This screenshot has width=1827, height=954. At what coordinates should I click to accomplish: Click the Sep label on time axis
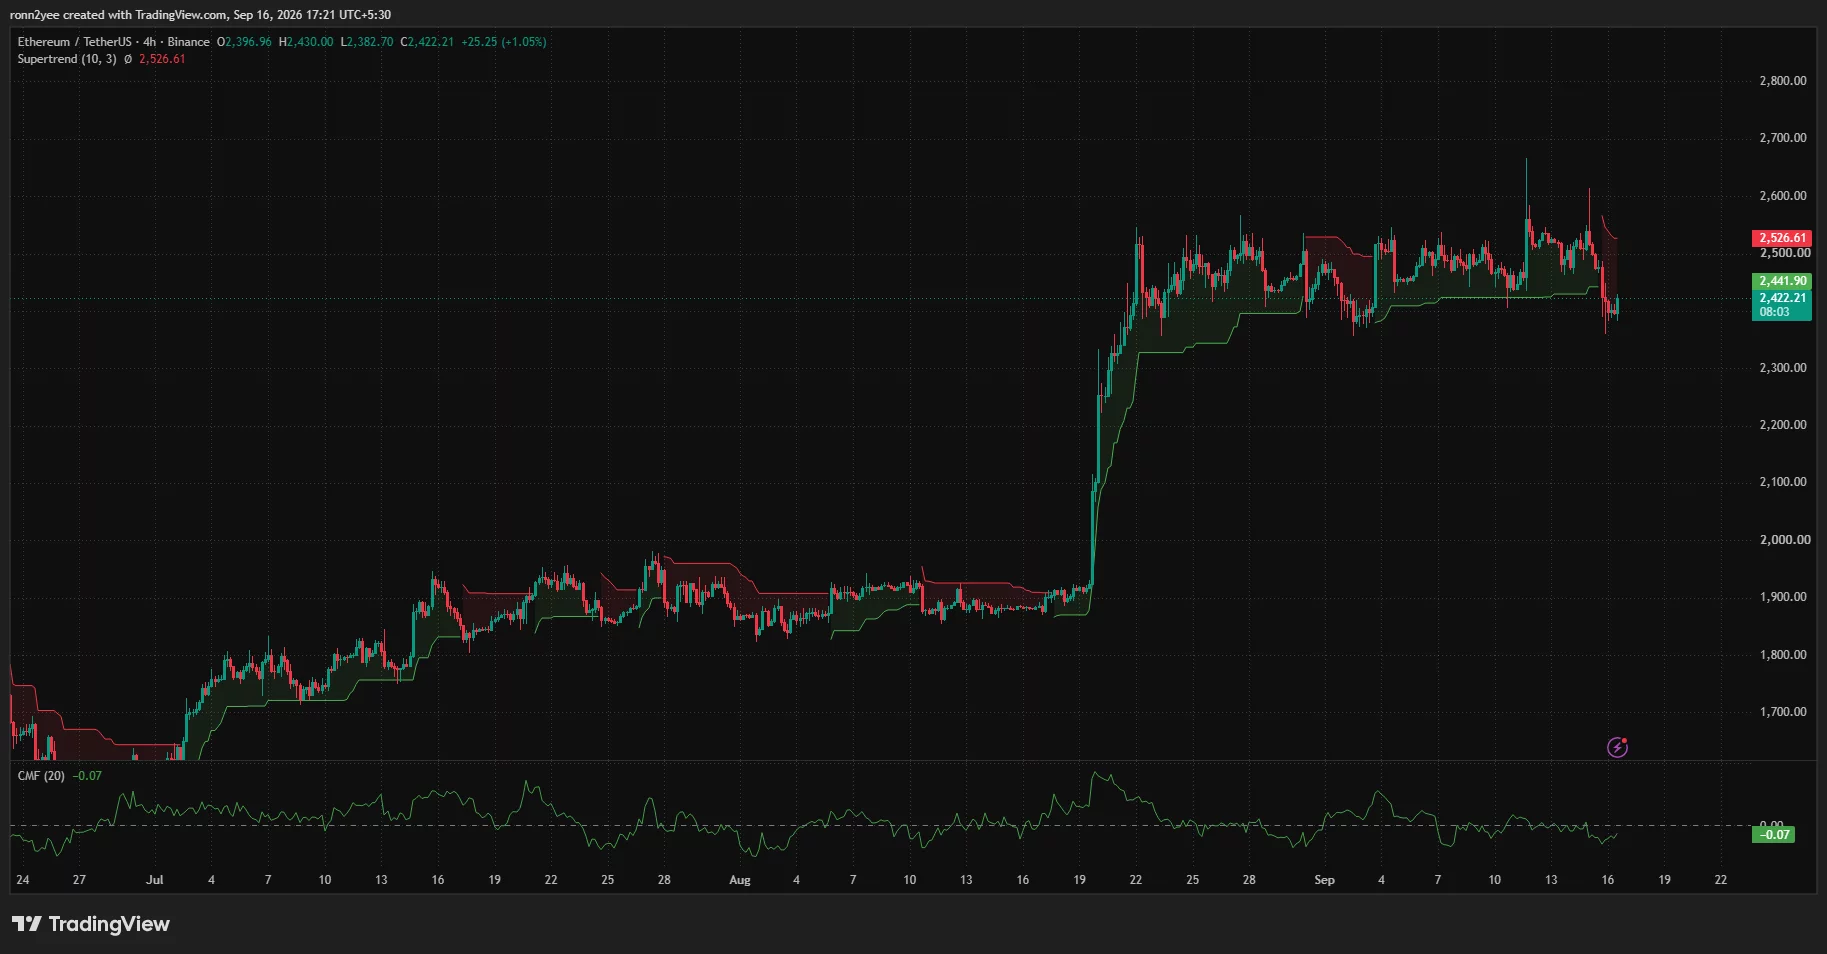[1324, 880]
